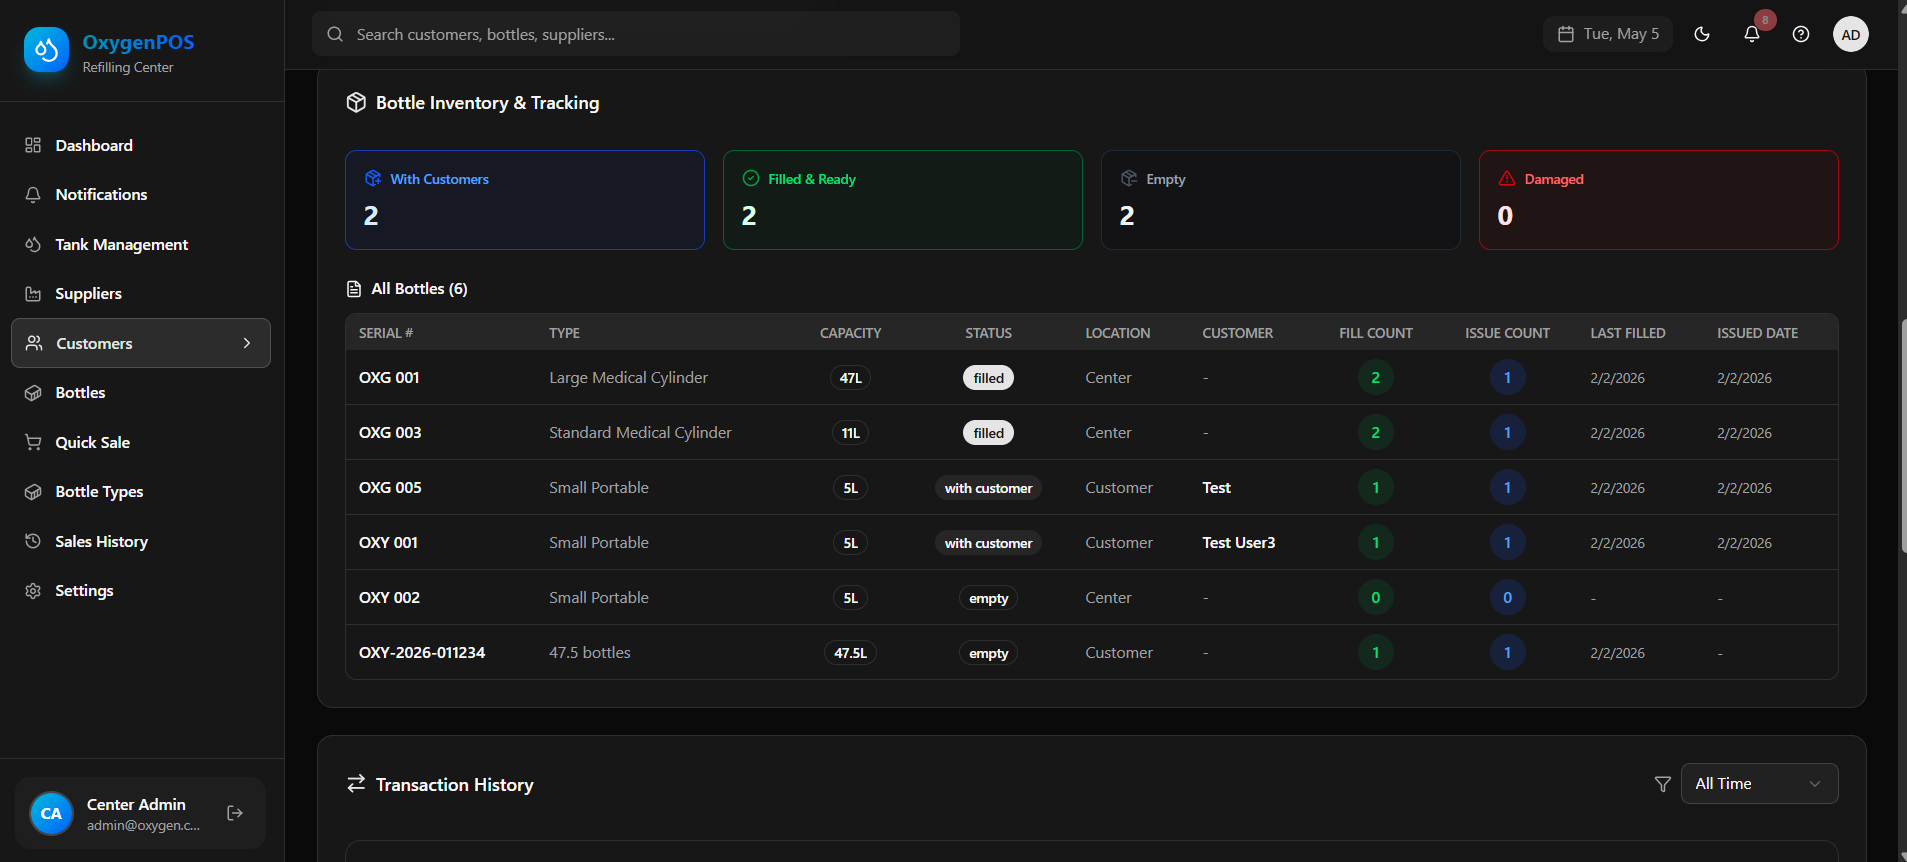Click Large Medical Cylinder type cell
Image resolution: width=1907 pixels, height=862 pixels.
tap(628, 377)
